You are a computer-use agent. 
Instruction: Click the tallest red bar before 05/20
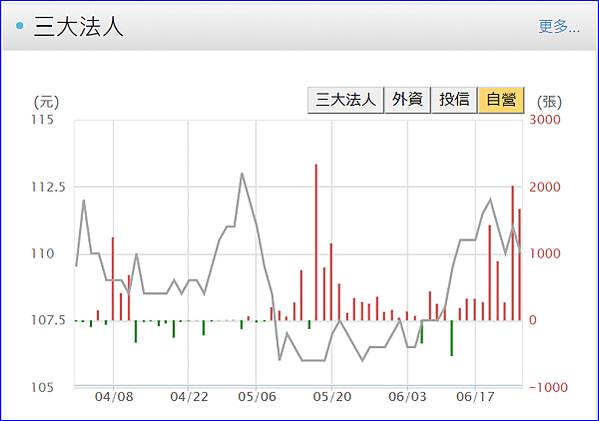[x=316, y=242]
